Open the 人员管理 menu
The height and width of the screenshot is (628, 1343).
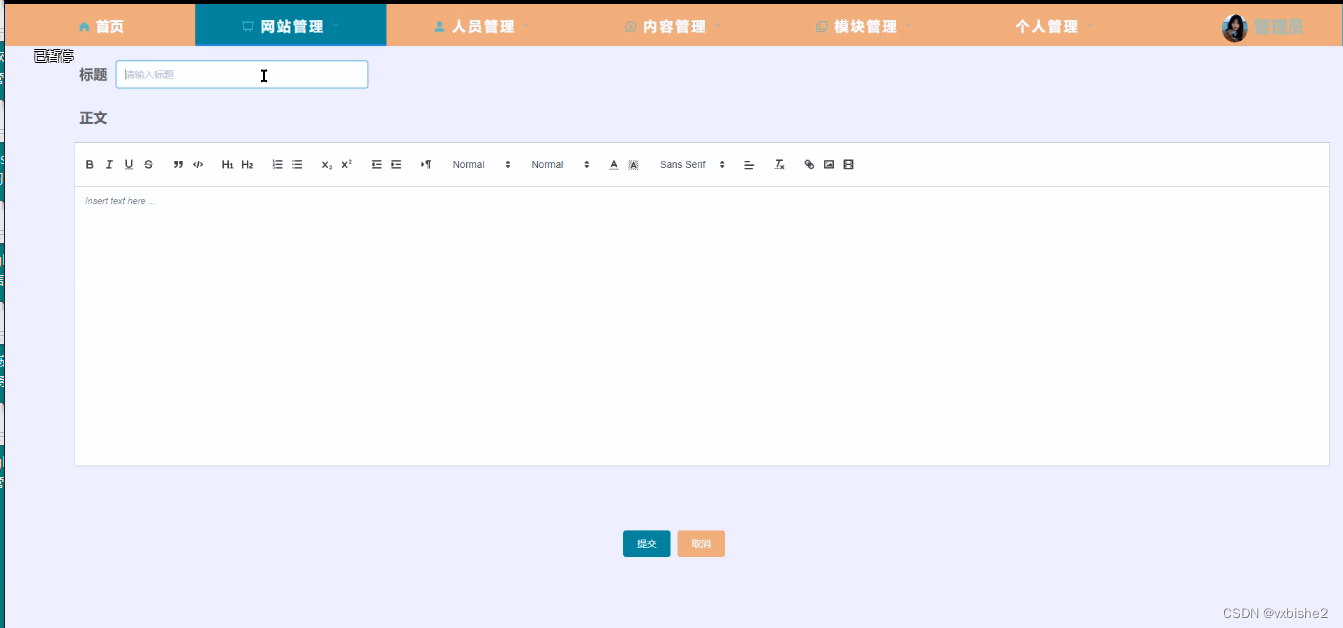[482, 27]
